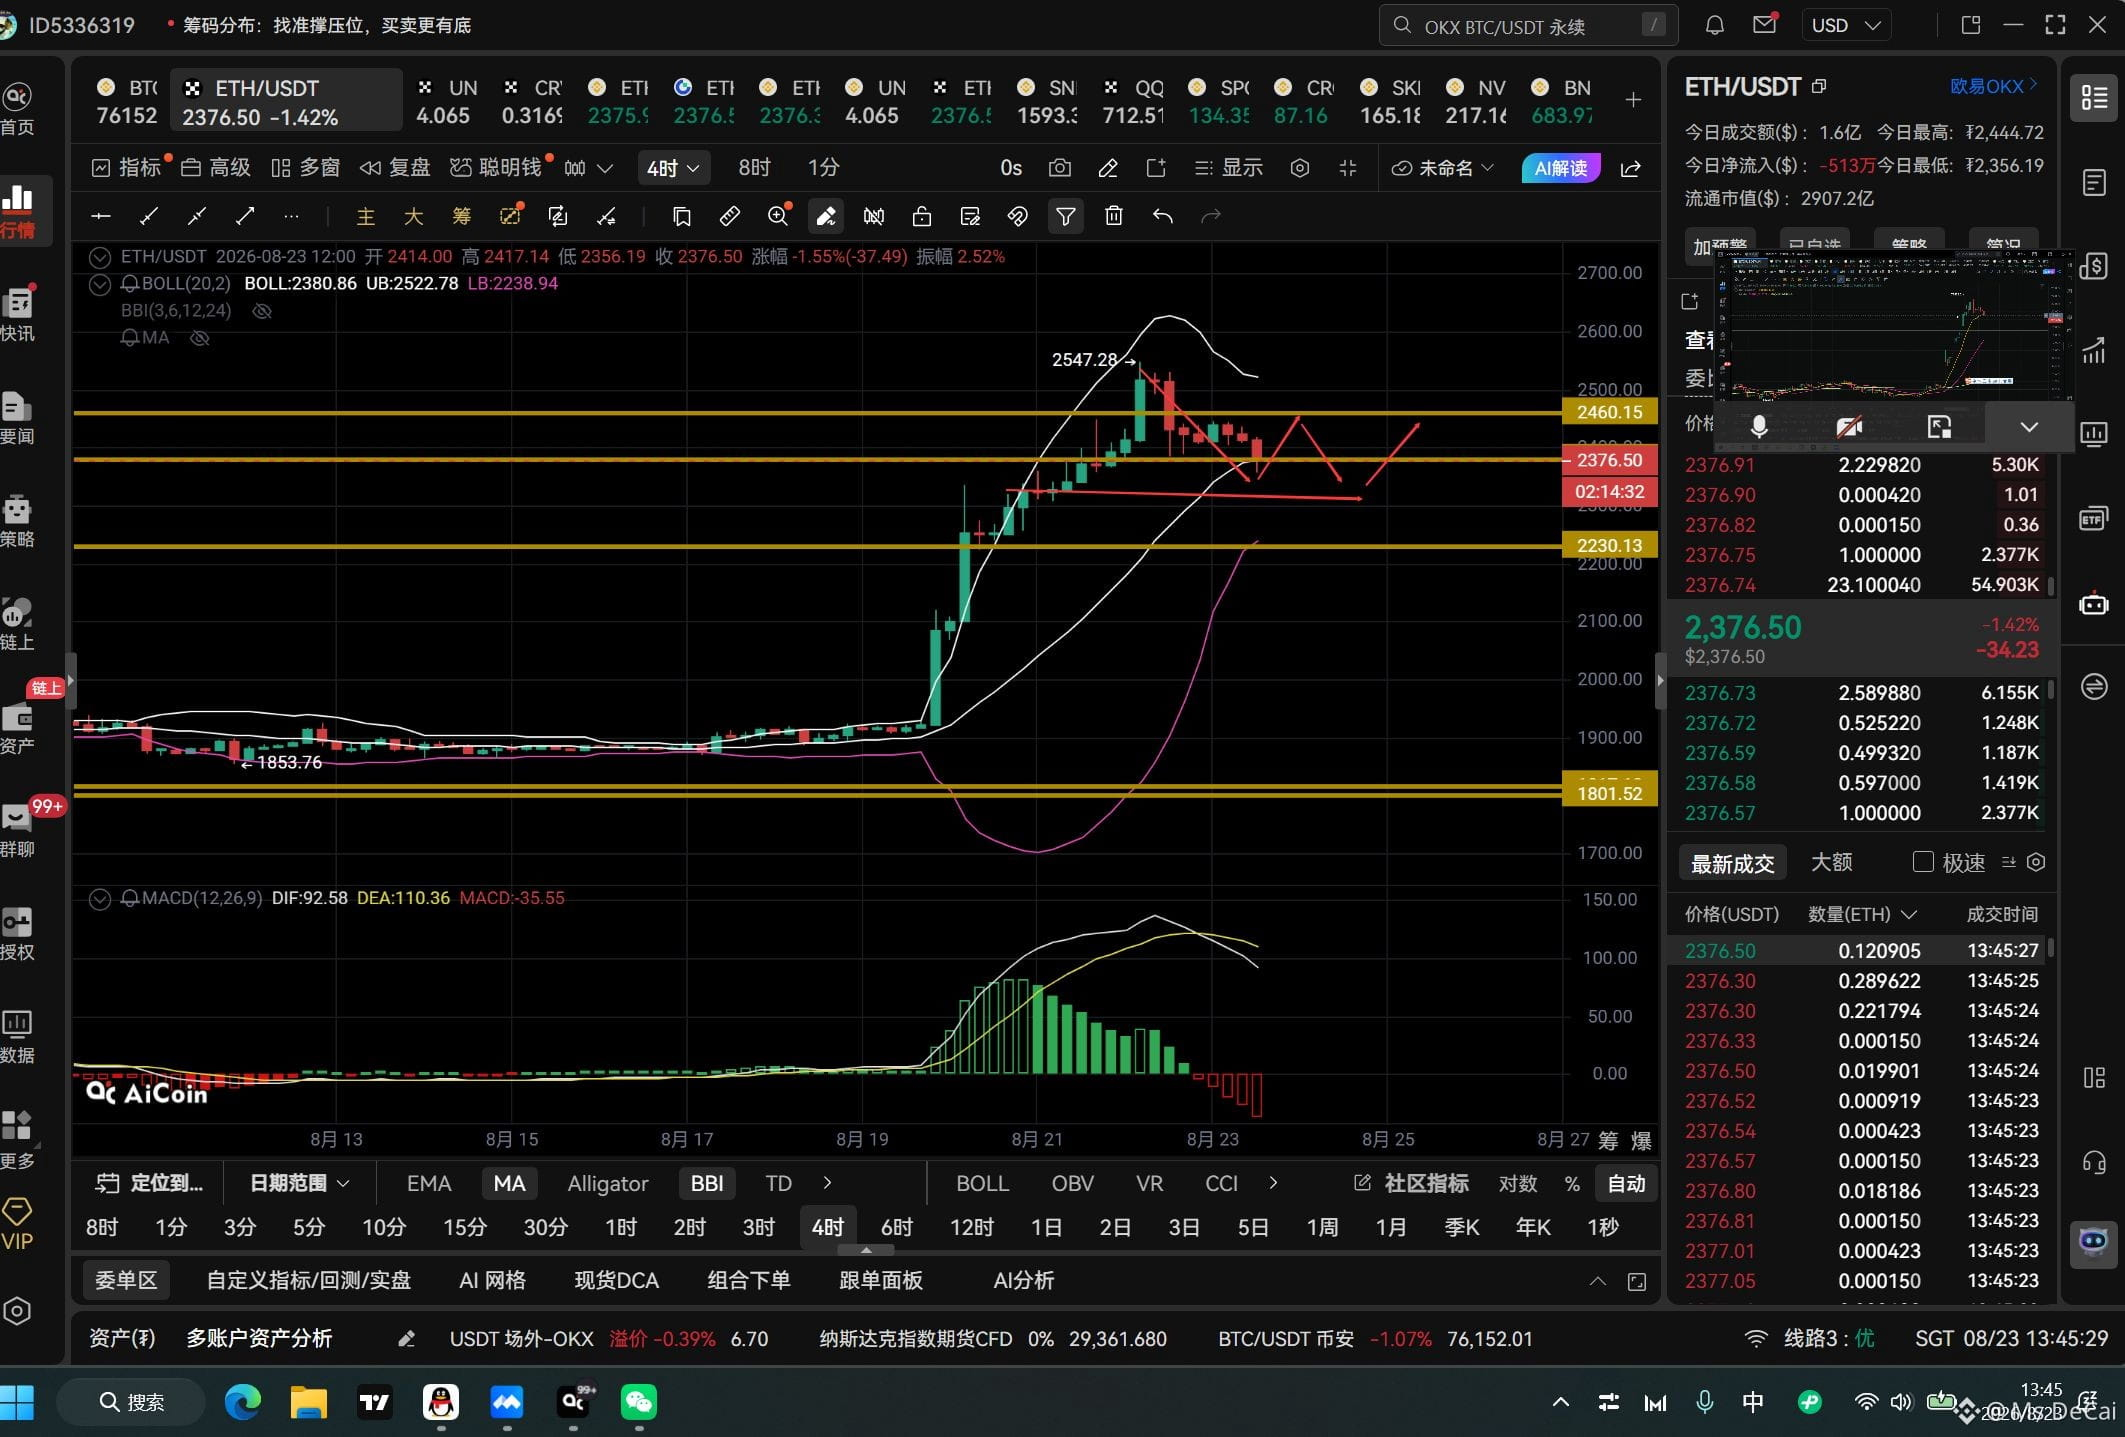Open the chart screenshot camera tool
This screenshot has width=2125, height=1437.
1059,168
